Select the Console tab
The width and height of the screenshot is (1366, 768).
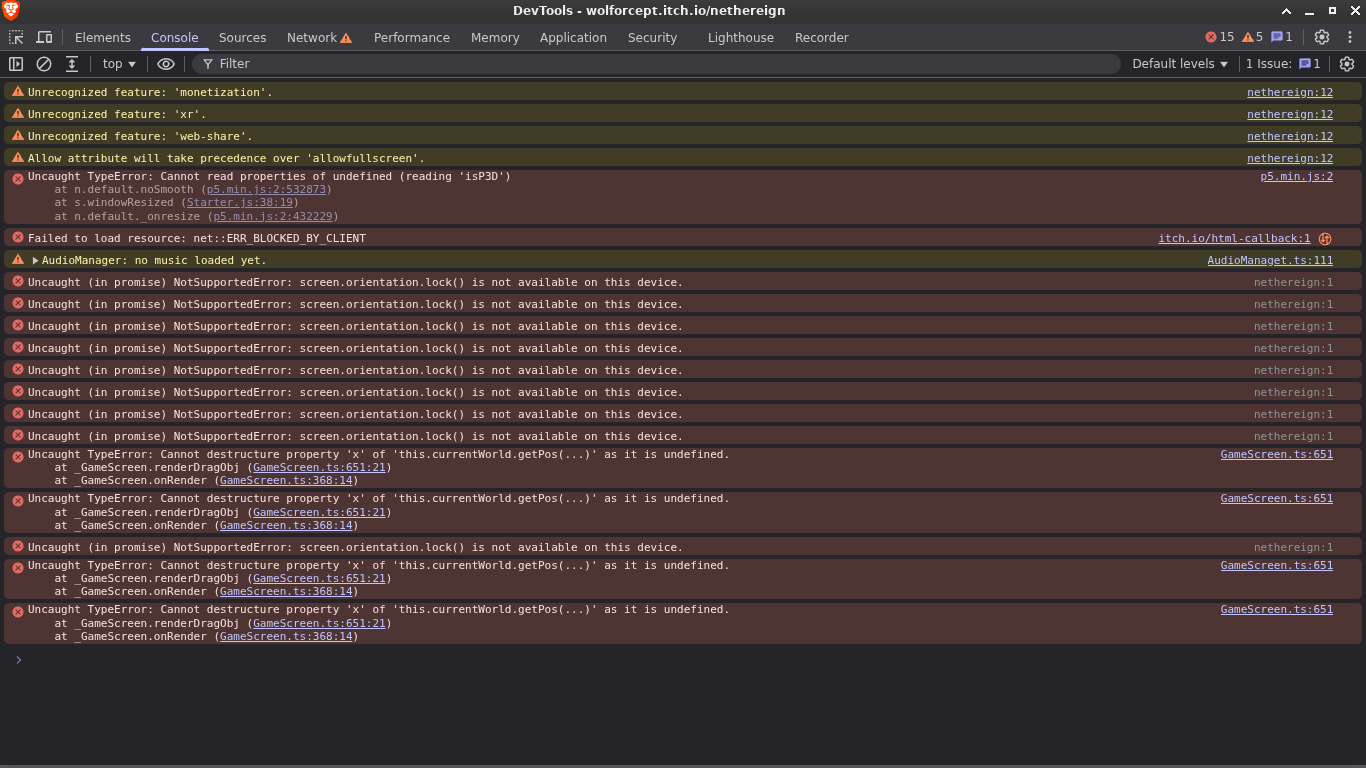click(175, 38)
